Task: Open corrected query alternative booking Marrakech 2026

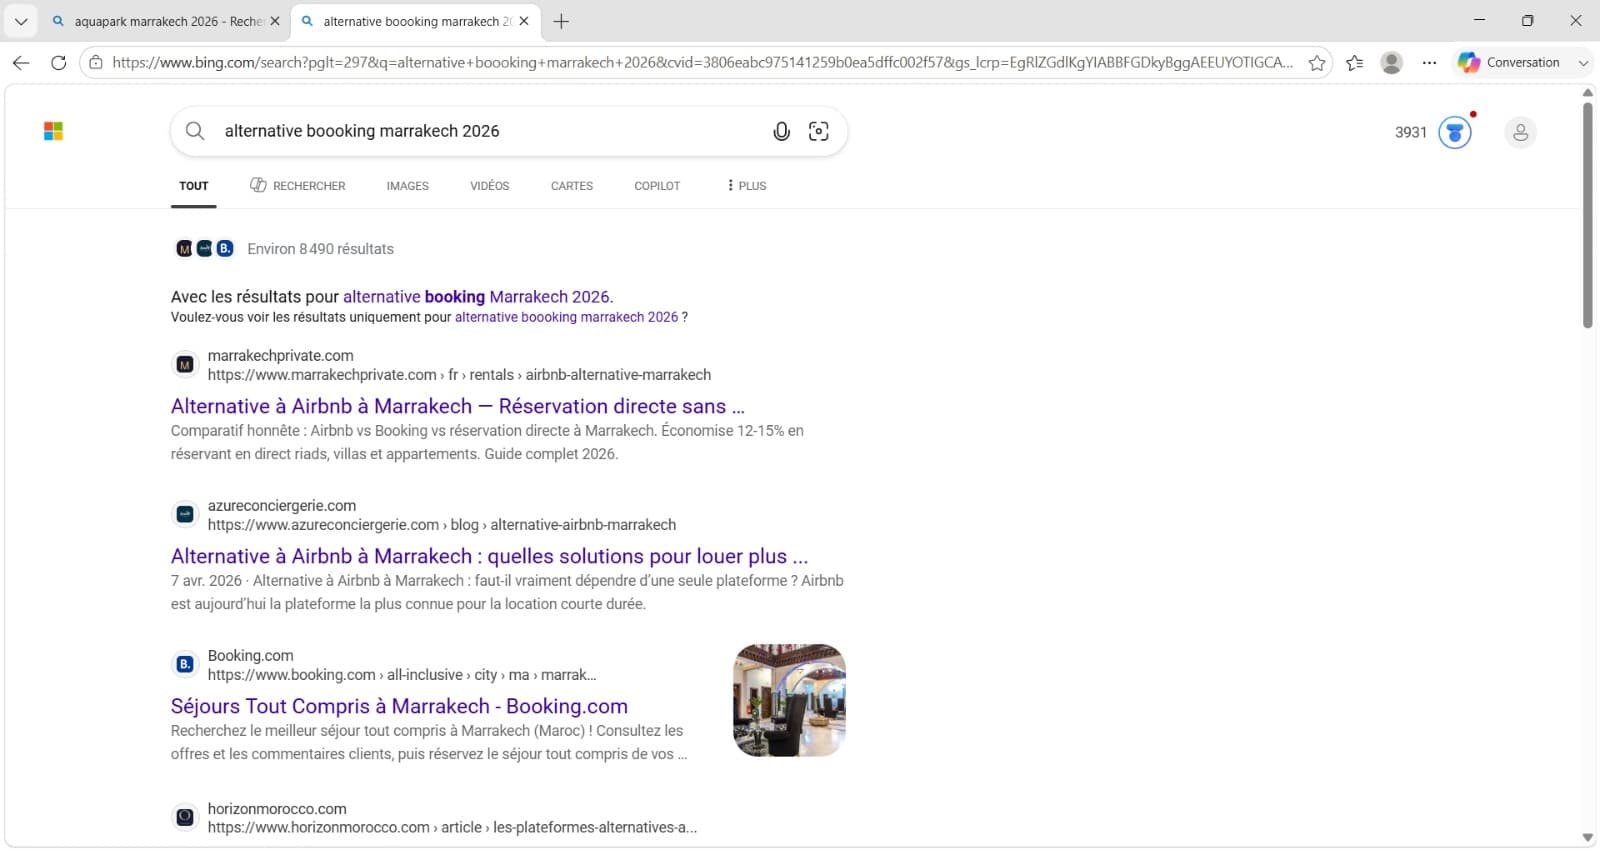Action: point(476,297)
